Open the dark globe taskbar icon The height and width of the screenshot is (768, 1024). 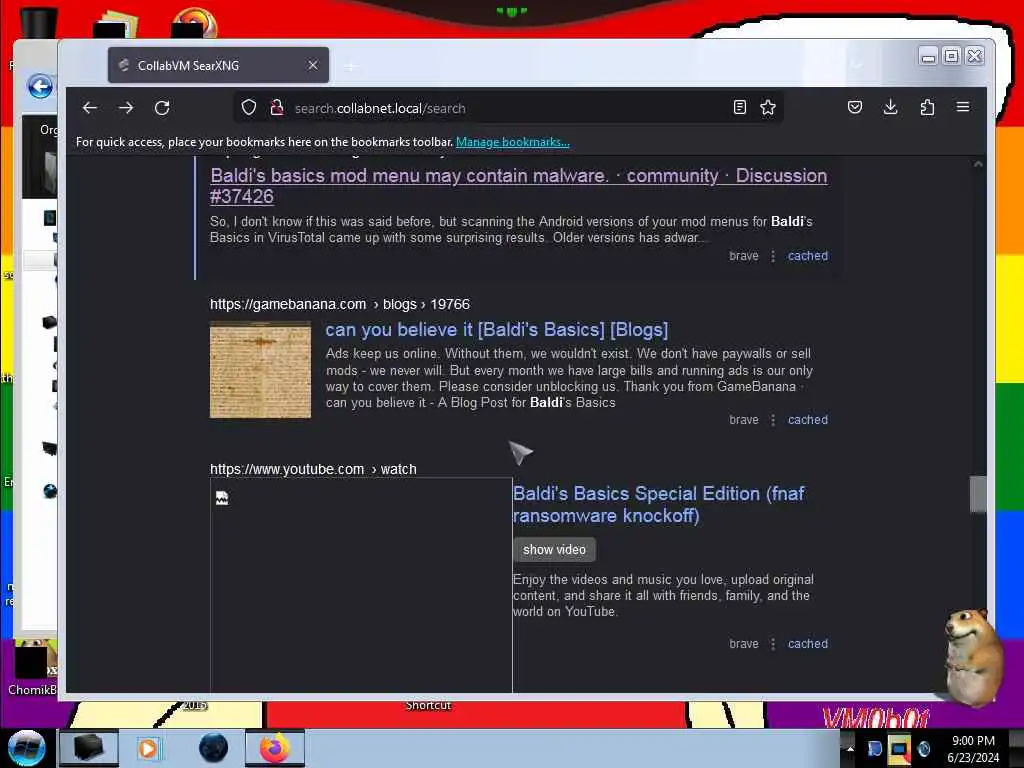[214, 748]
